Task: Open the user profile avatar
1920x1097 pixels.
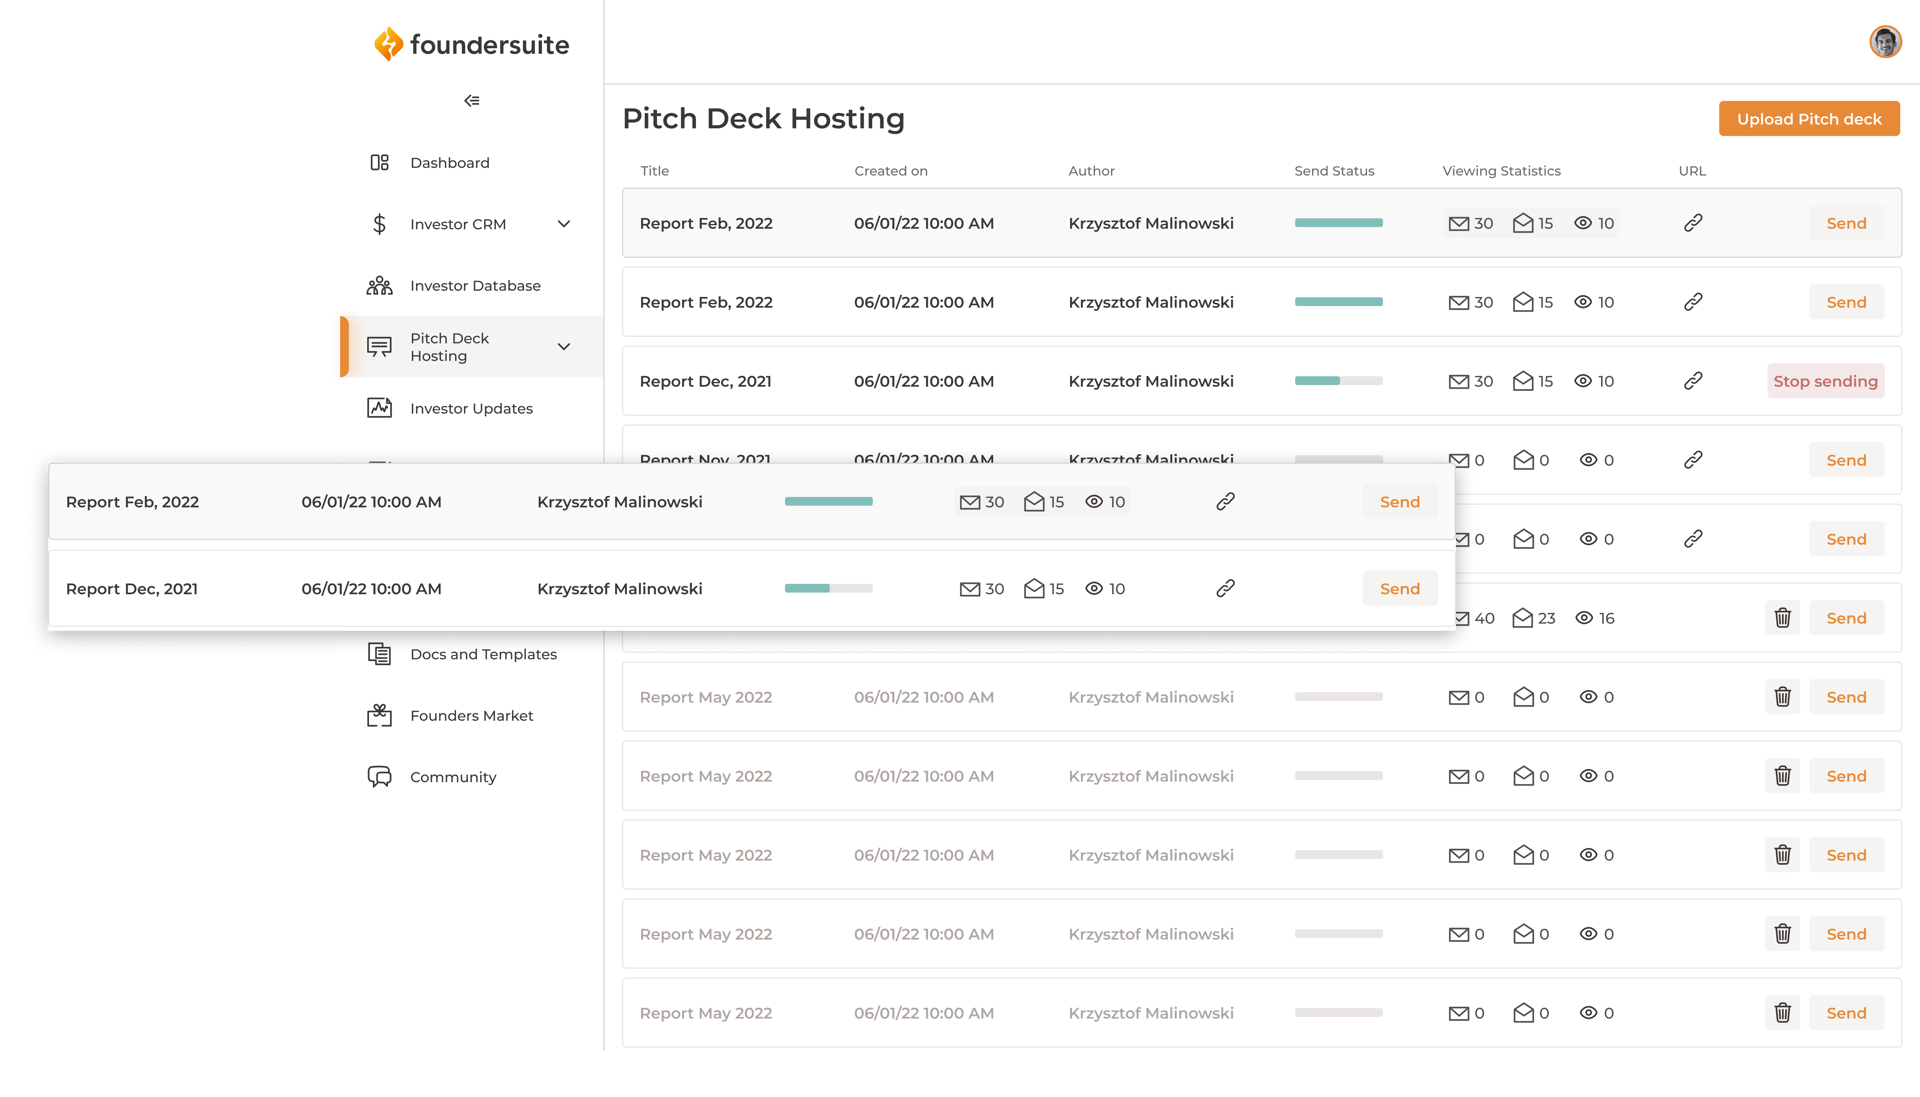Action: coord(1885,42)
